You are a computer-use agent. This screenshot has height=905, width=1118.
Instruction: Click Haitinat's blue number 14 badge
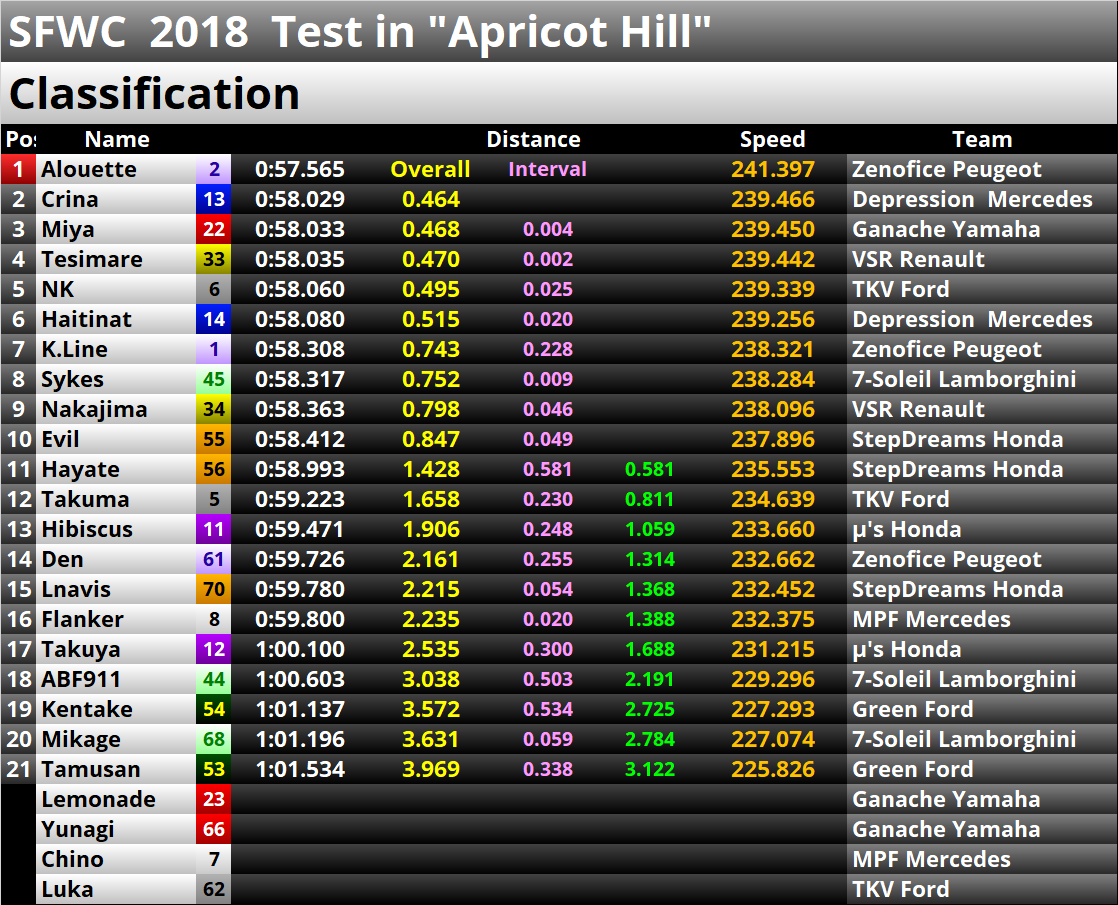tap(214, 319)
